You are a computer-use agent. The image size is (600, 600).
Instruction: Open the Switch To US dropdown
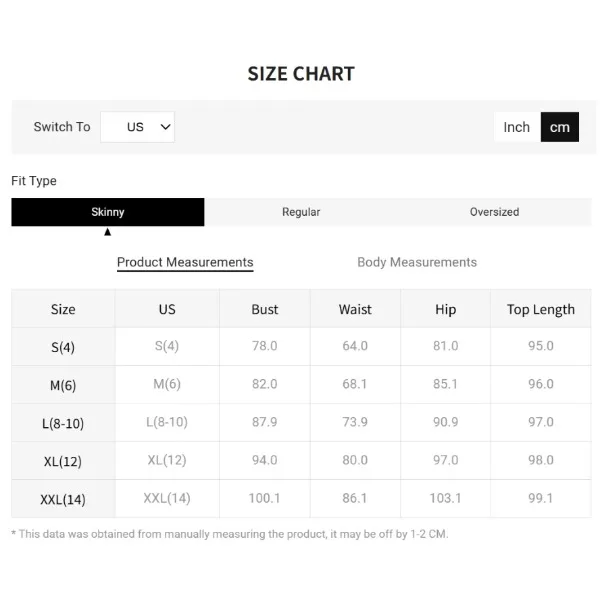138,127
